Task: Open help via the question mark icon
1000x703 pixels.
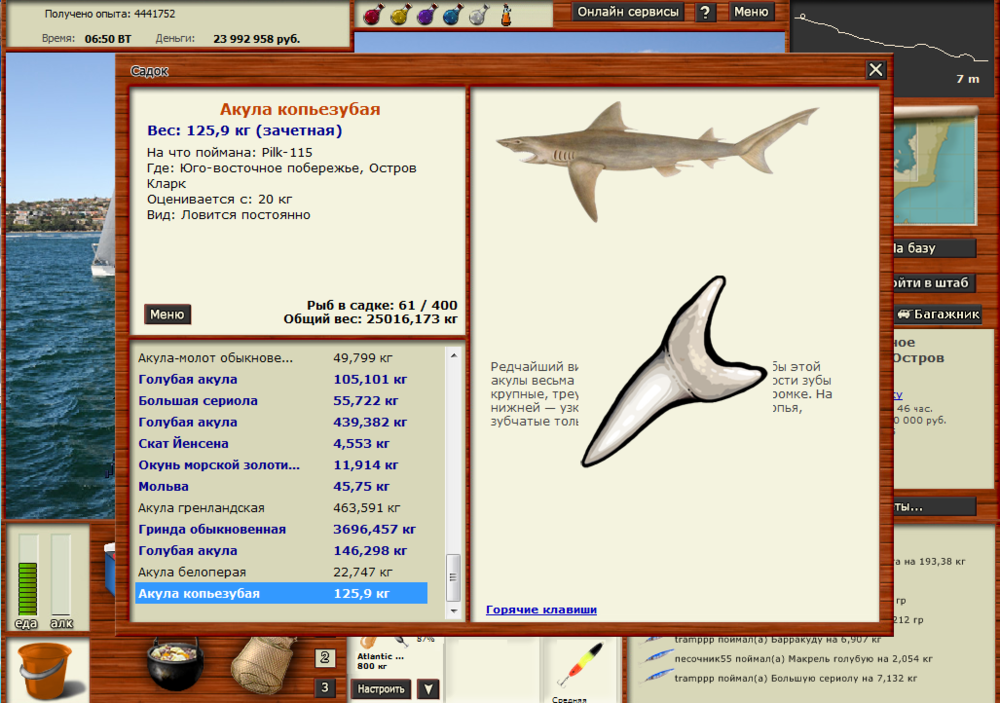Action: click(x=707, y=12)
